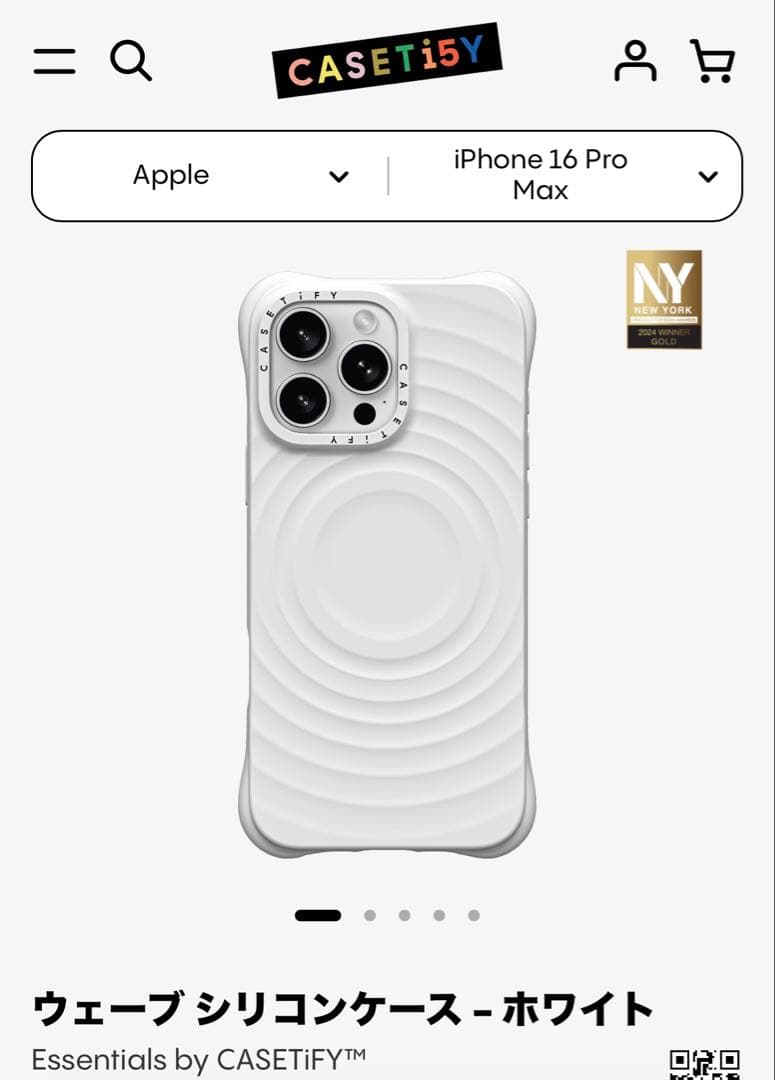Click the chevron beside Apple
Screen dimensions: 775x1080
click(x=339, y=176)
